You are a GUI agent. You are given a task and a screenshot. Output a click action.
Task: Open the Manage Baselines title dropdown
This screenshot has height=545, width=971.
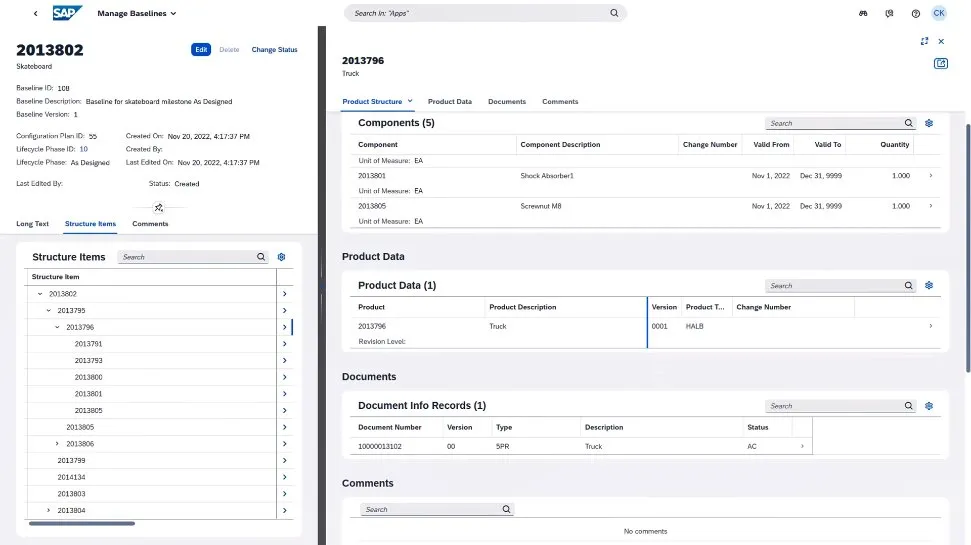click(137, 13)
